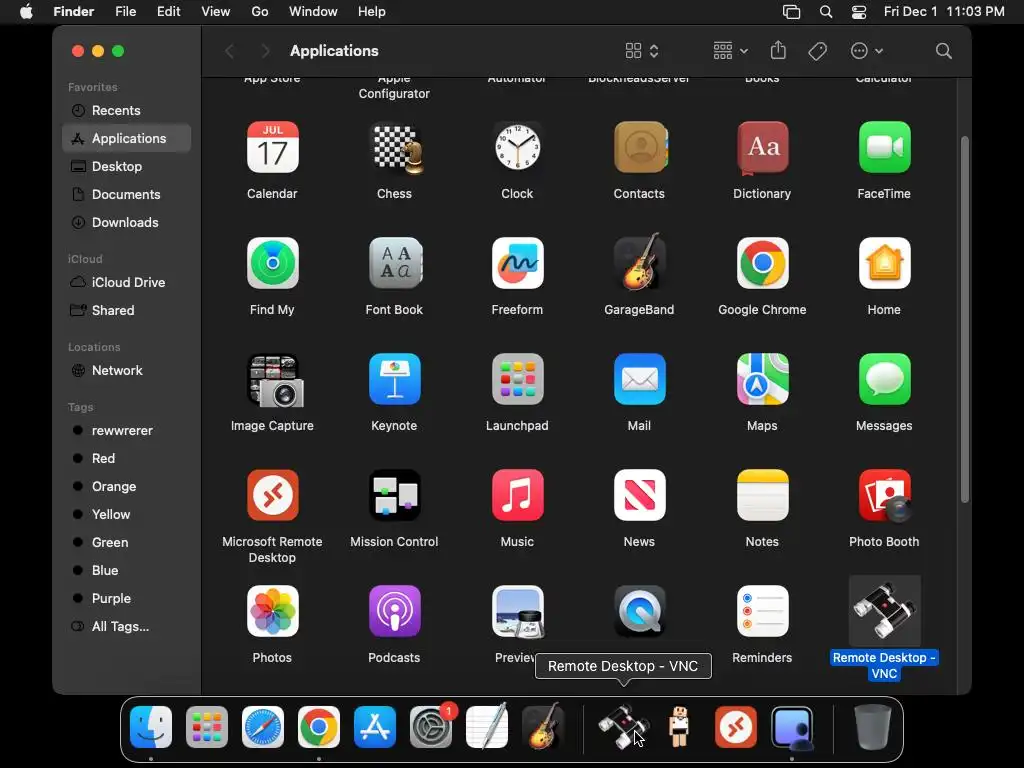This screenshot has height=768, width=1024.
Task: Open the Help menu
Action: click(x=372, y=12)
